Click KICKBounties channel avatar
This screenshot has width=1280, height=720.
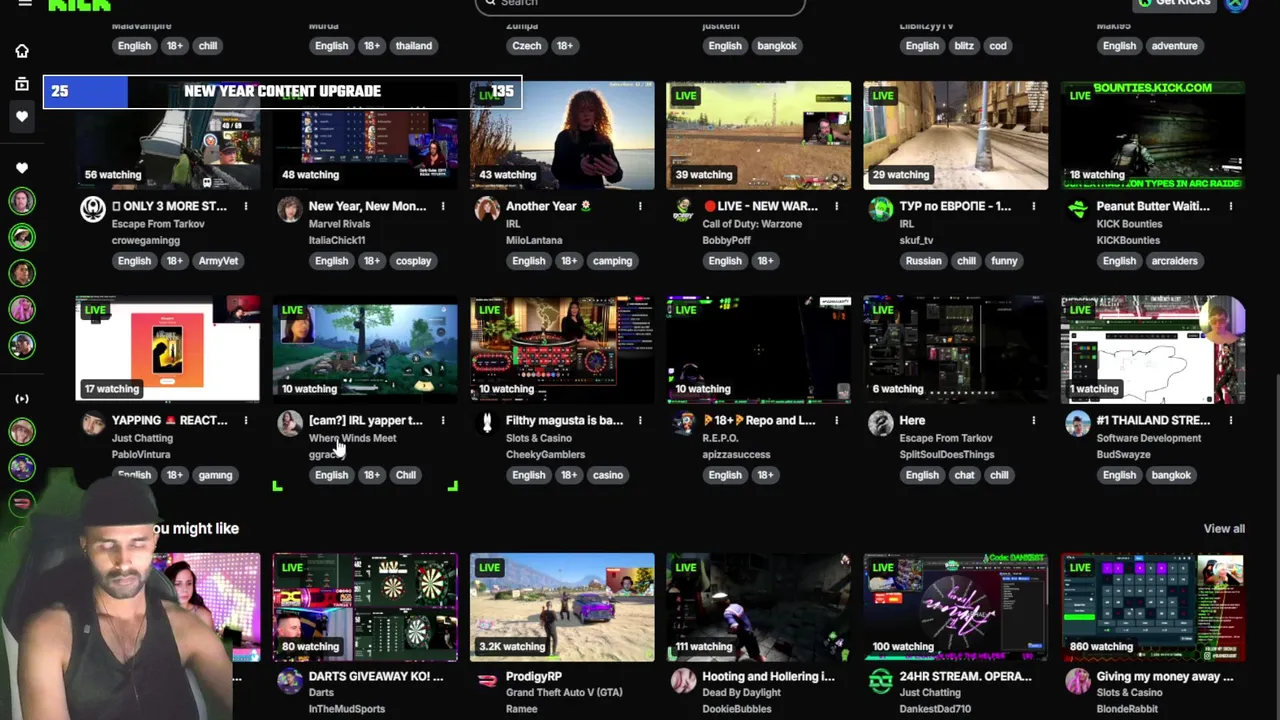[x=1078, y=209]
